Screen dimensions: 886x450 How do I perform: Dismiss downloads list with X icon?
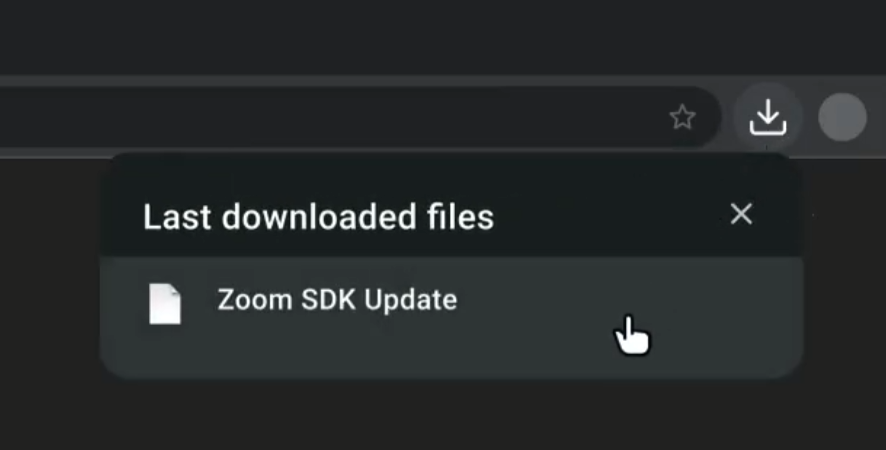click(741, 214)
